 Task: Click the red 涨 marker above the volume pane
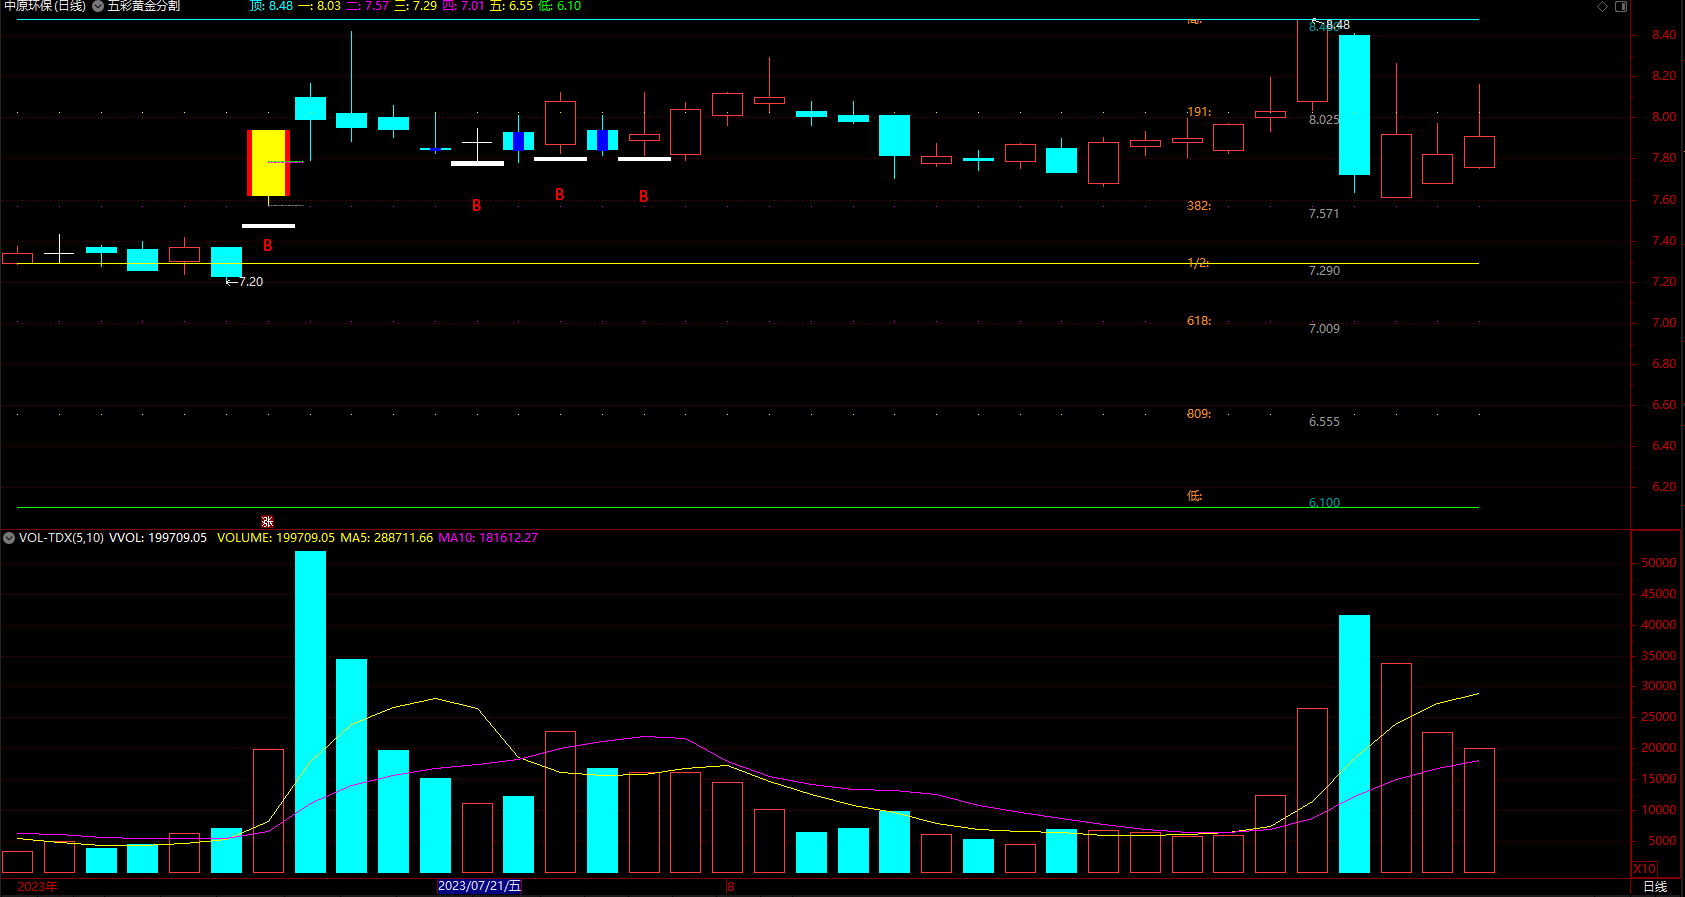[267, 522]
